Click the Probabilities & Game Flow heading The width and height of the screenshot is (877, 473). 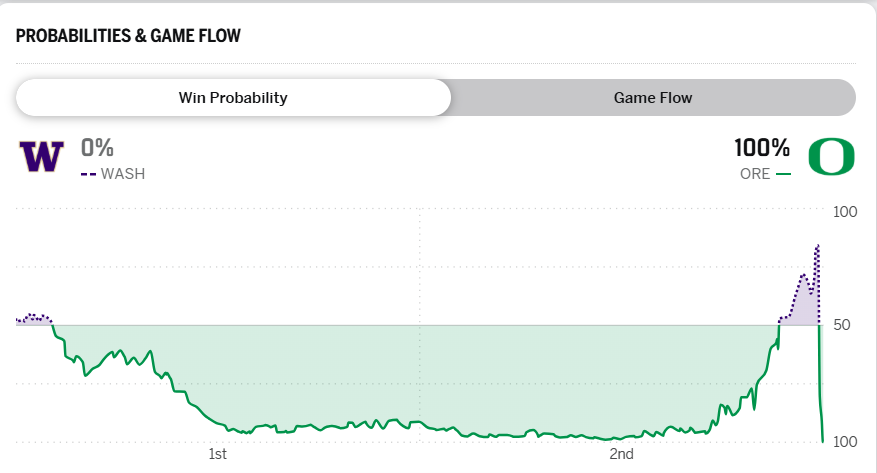click(128, 36)
